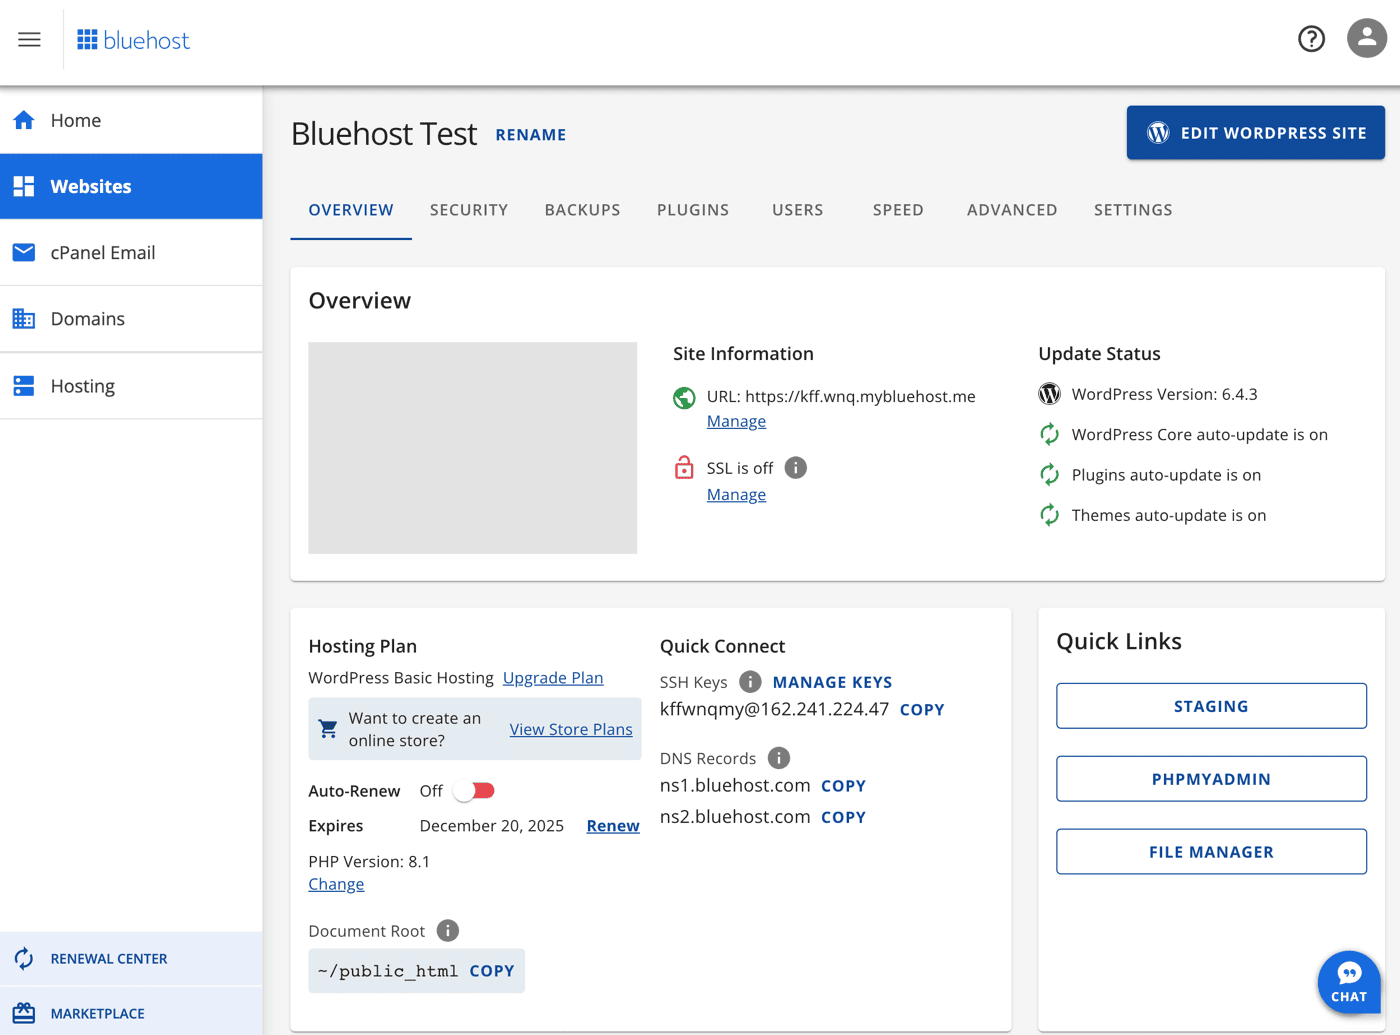Click Manage Keys

point(832,682)
